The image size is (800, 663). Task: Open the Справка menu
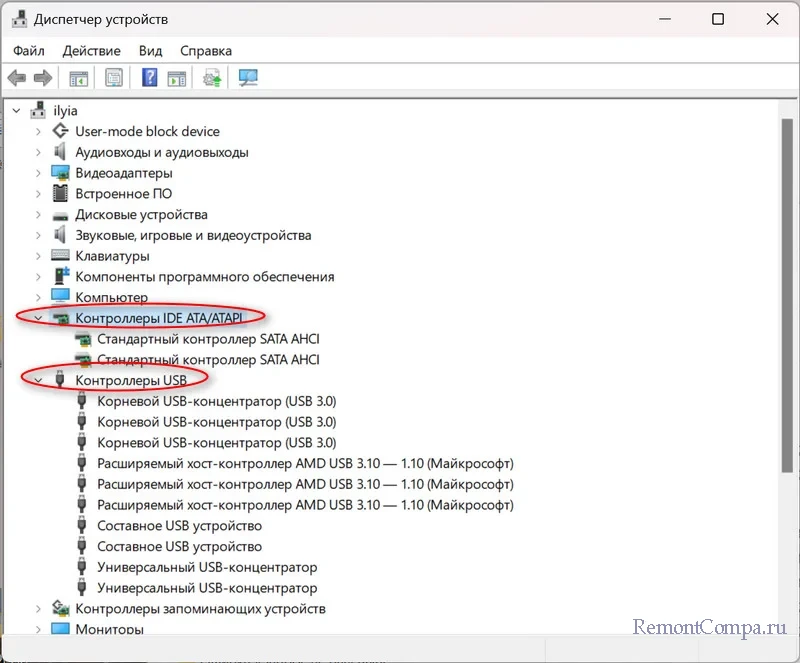(x=205, y=50)
